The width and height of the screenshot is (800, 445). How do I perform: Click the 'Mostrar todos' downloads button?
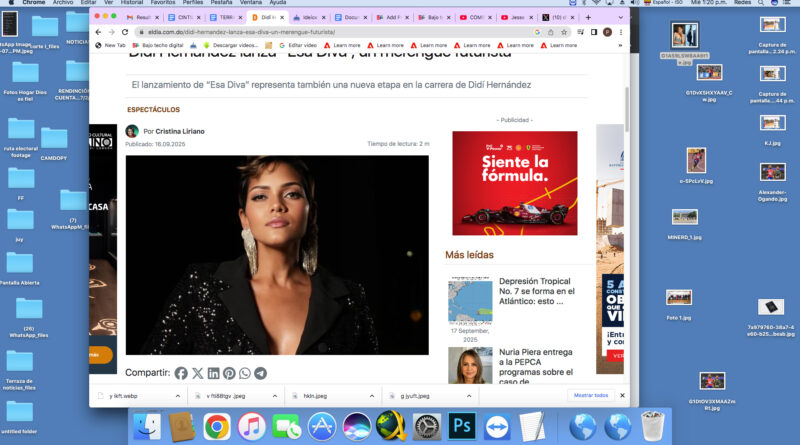[590, 395]
